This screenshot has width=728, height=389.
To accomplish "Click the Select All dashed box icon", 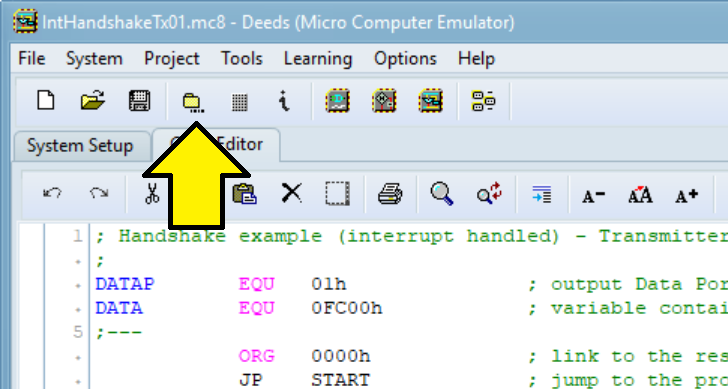I will coord(338,194).
